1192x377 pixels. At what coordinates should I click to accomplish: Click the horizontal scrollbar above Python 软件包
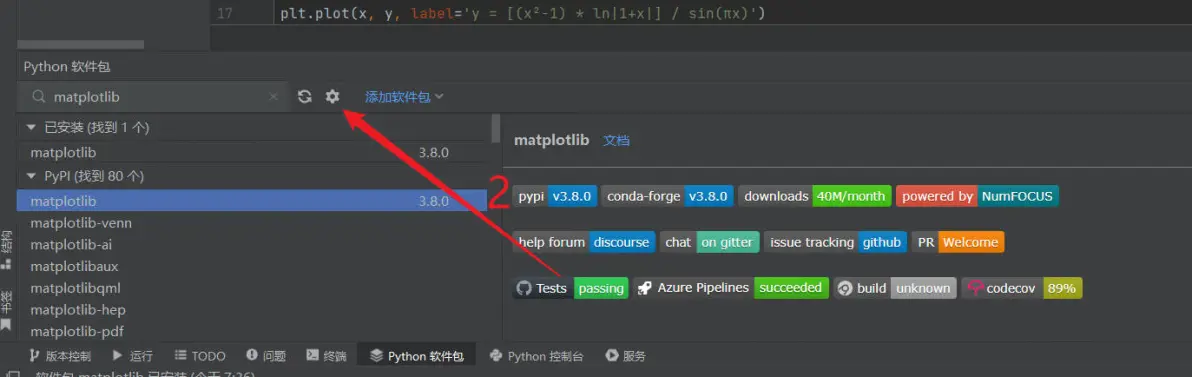click(x=81, y=45)
